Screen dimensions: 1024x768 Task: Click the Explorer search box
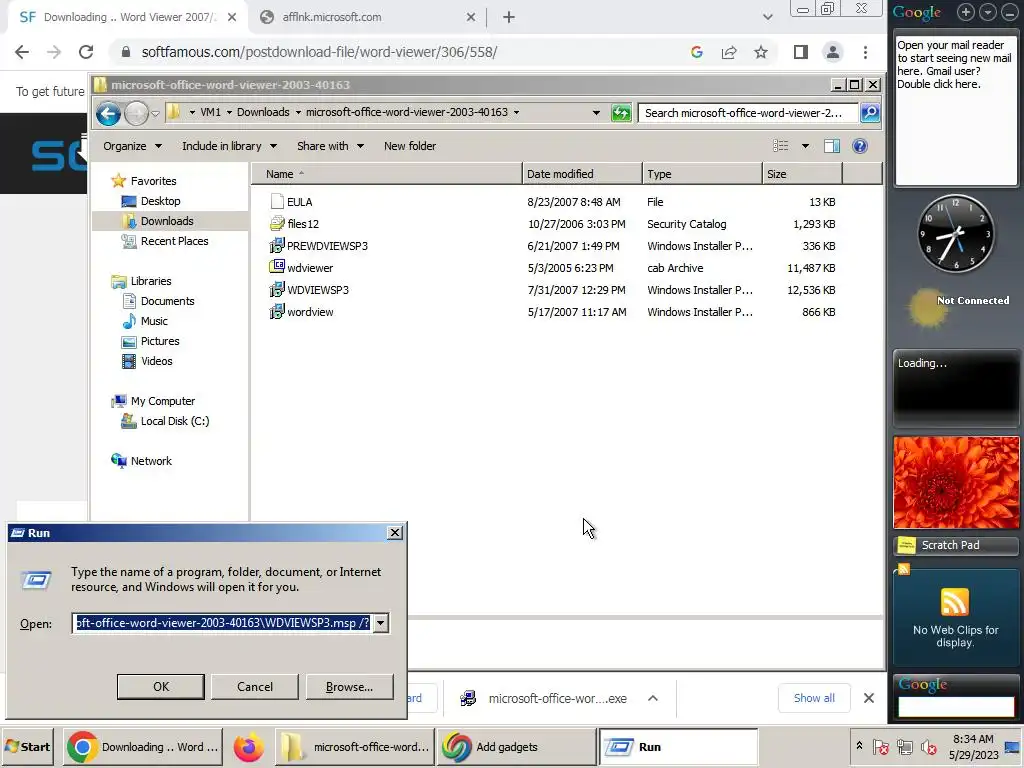click(748, 113)
